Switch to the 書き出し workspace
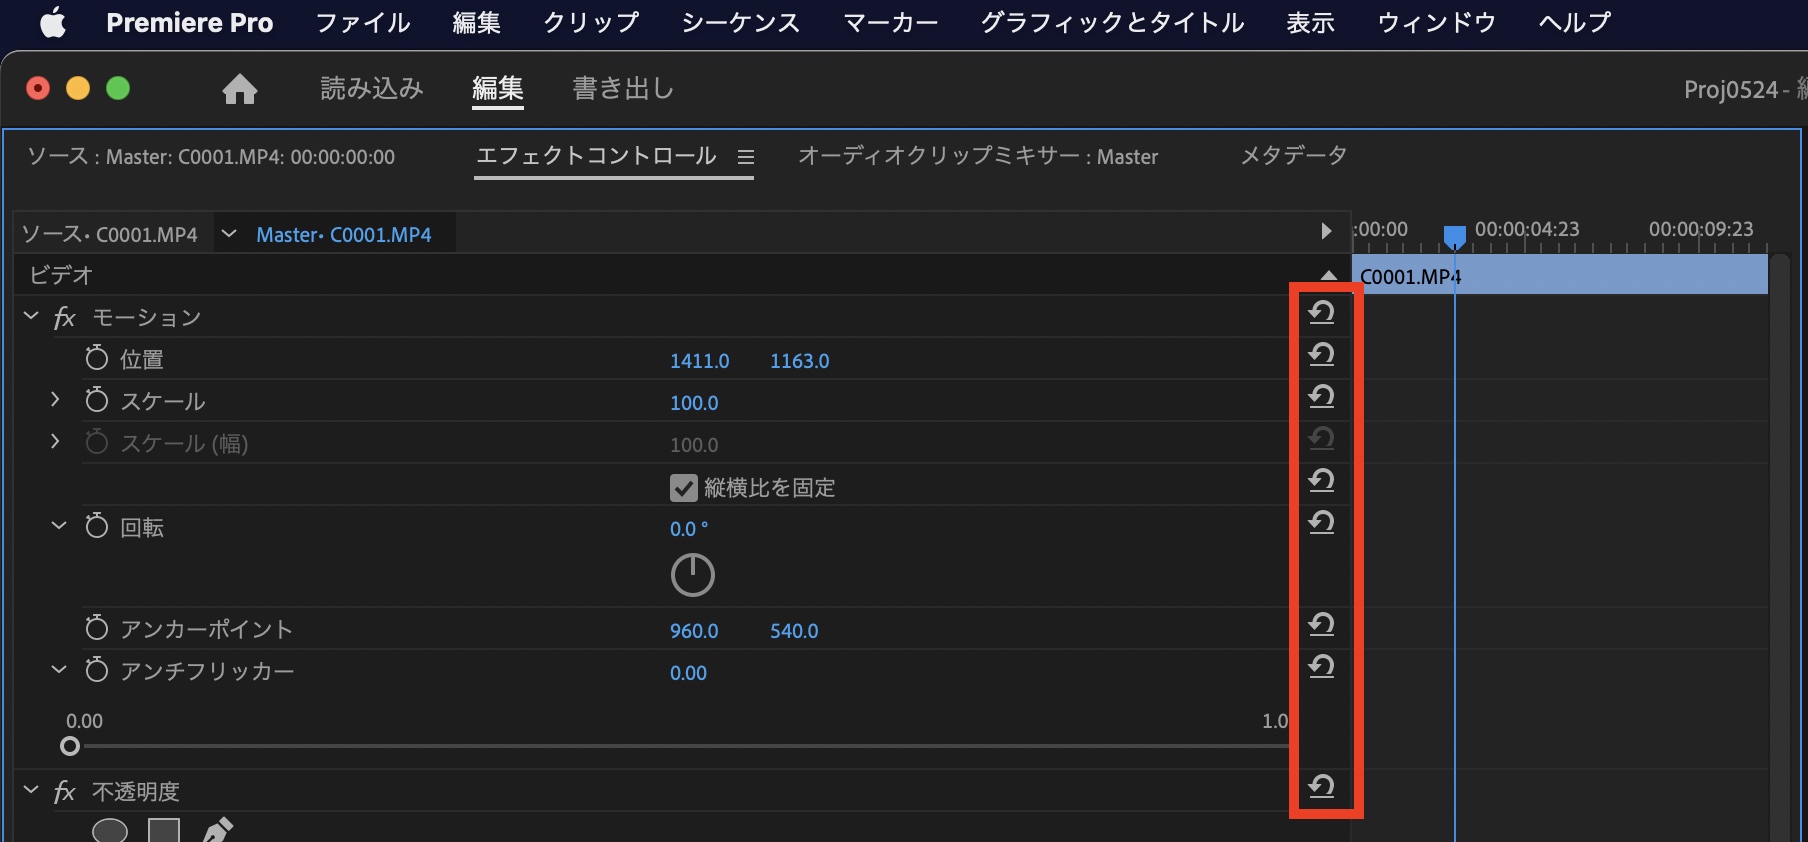Viewport: 1808px width, 842px height. coord(623,89)
